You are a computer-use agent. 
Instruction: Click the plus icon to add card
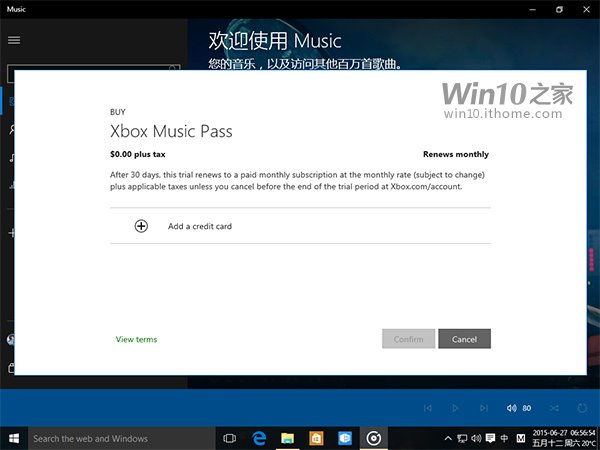[141, 226]
